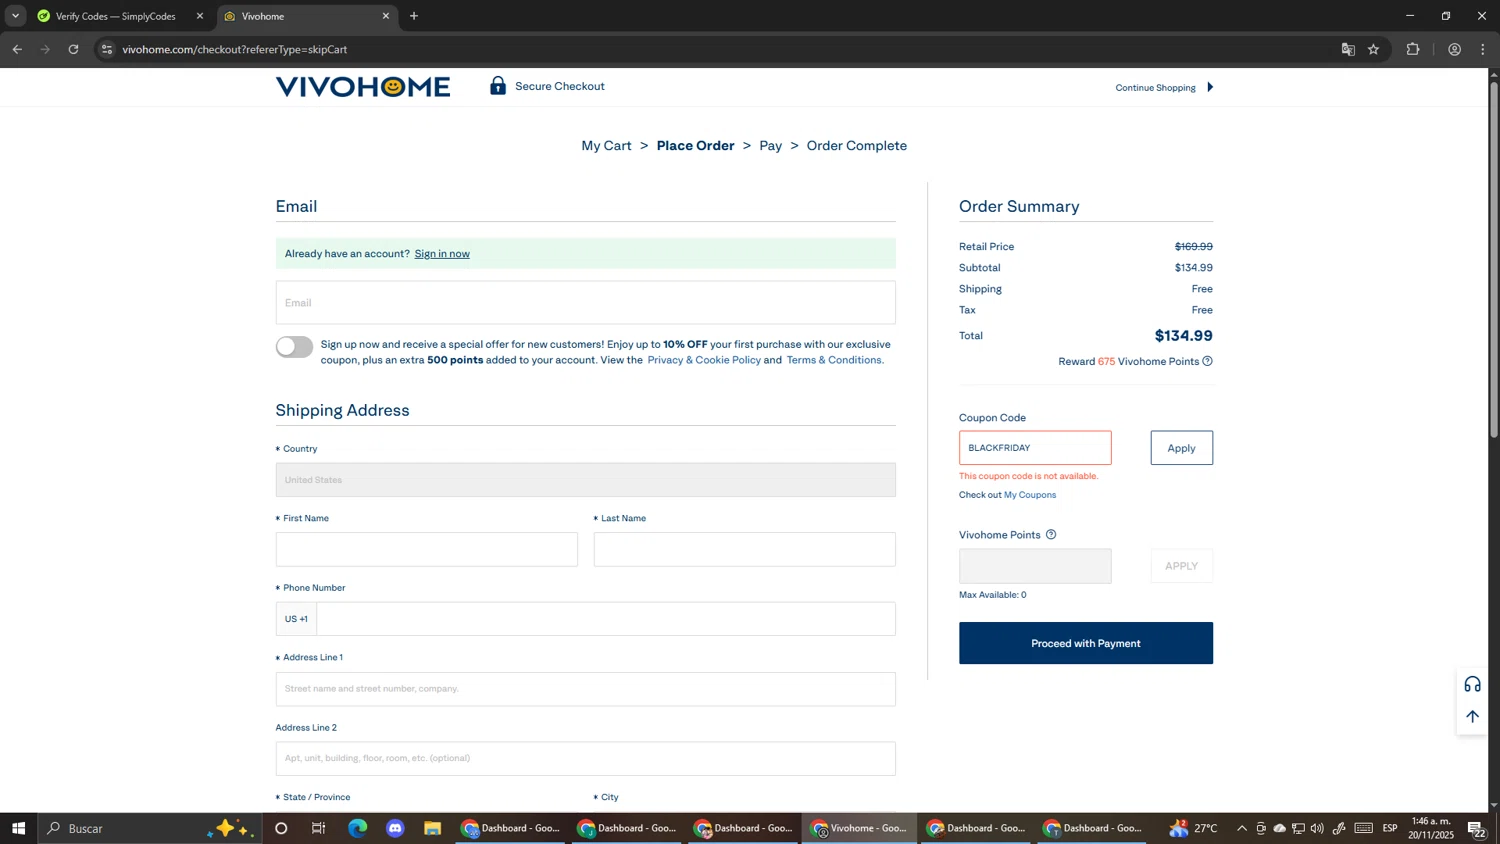Click the Phone Number input field
The width and height of the screenshot is (1500, 844).
coord(606,619)
